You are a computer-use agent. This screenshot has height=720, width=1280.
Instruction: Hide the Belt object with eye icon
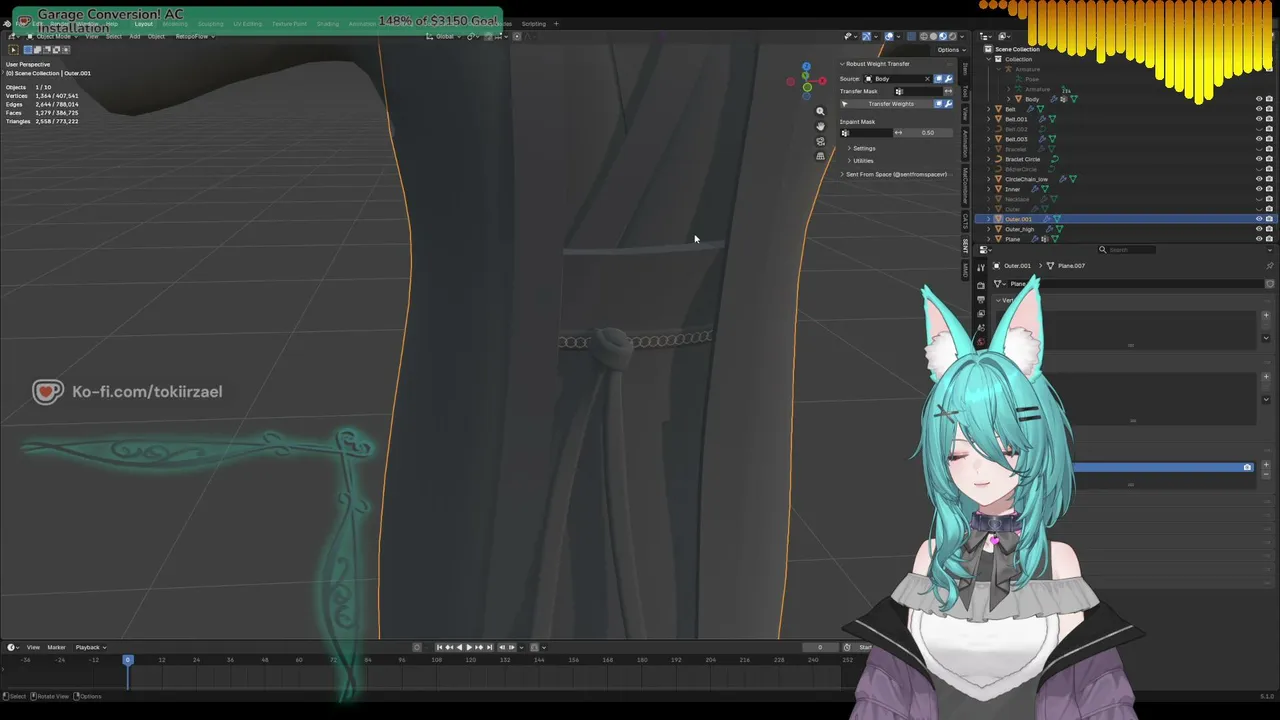1259,109
